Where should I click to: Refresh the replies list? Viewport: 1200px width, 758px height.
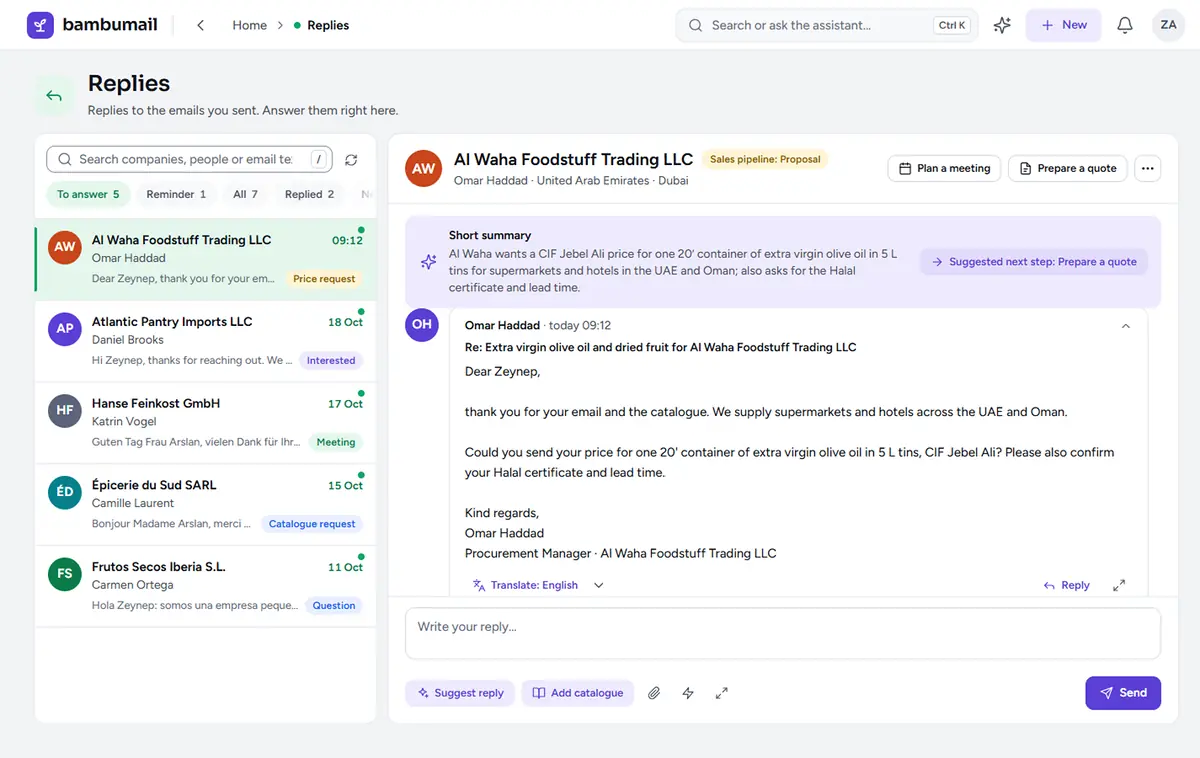[x=351, y=160]
